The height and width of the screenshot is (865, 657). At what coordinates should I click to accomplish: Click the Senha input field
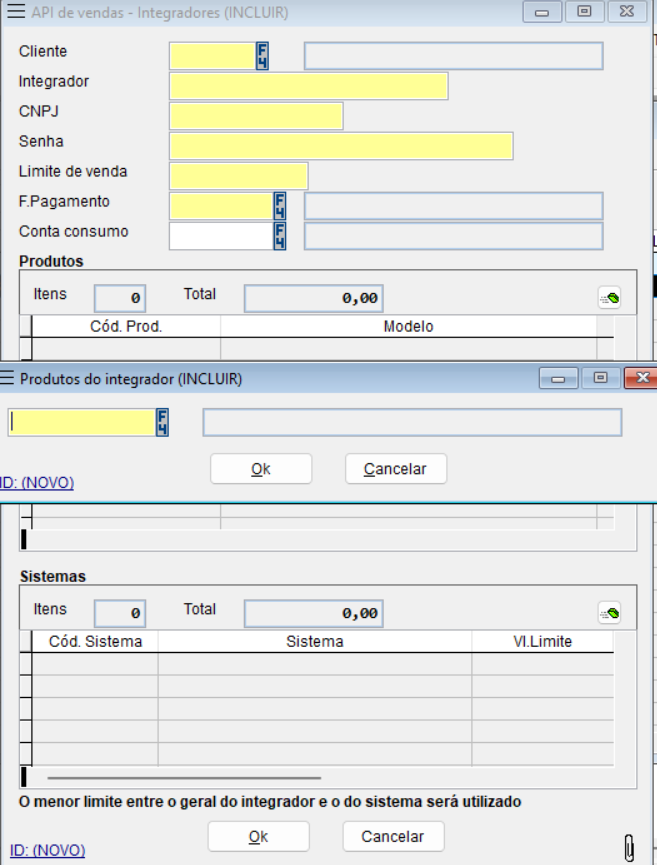[341, 146]
